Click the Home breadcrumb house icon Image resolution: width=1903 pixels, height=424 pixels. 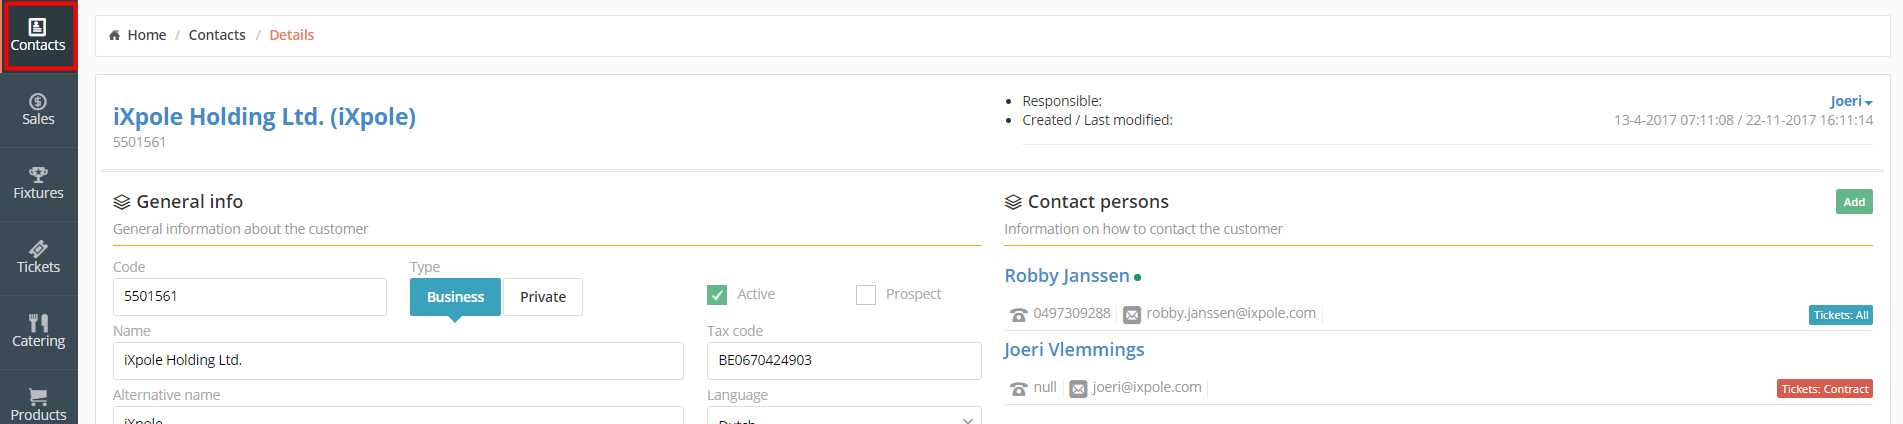[x=115, y=35]
